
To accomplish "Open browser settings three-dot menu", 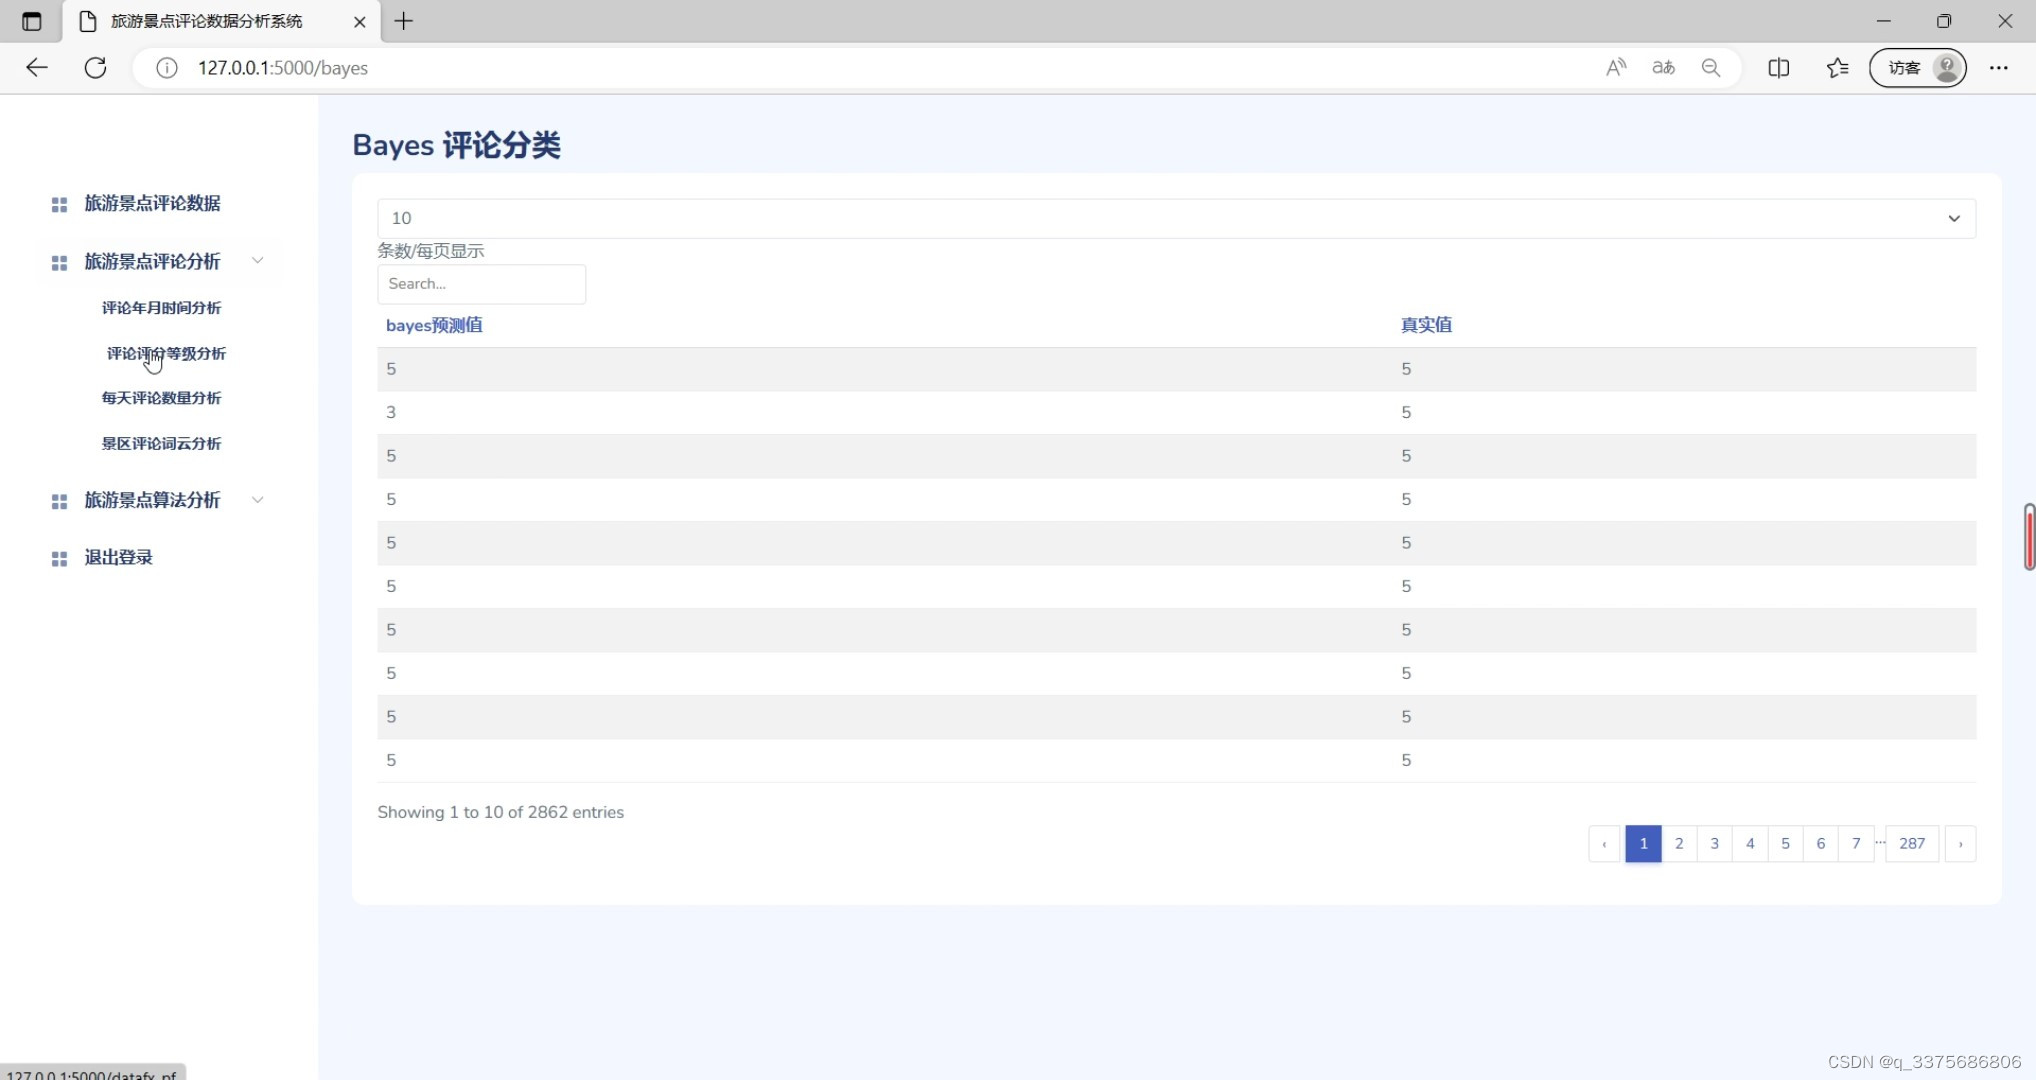I will tap(1998, 67).
